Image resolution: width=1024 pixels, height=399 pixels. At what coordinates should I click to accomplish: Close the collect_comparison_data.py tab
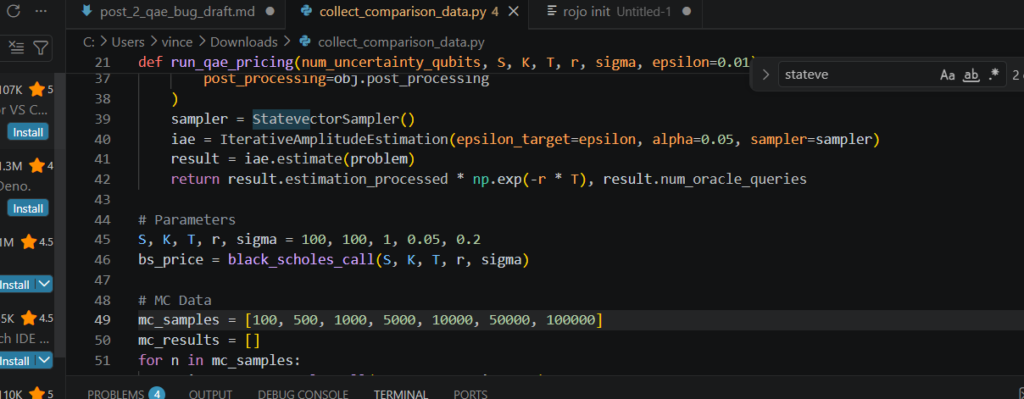(513, 11)
